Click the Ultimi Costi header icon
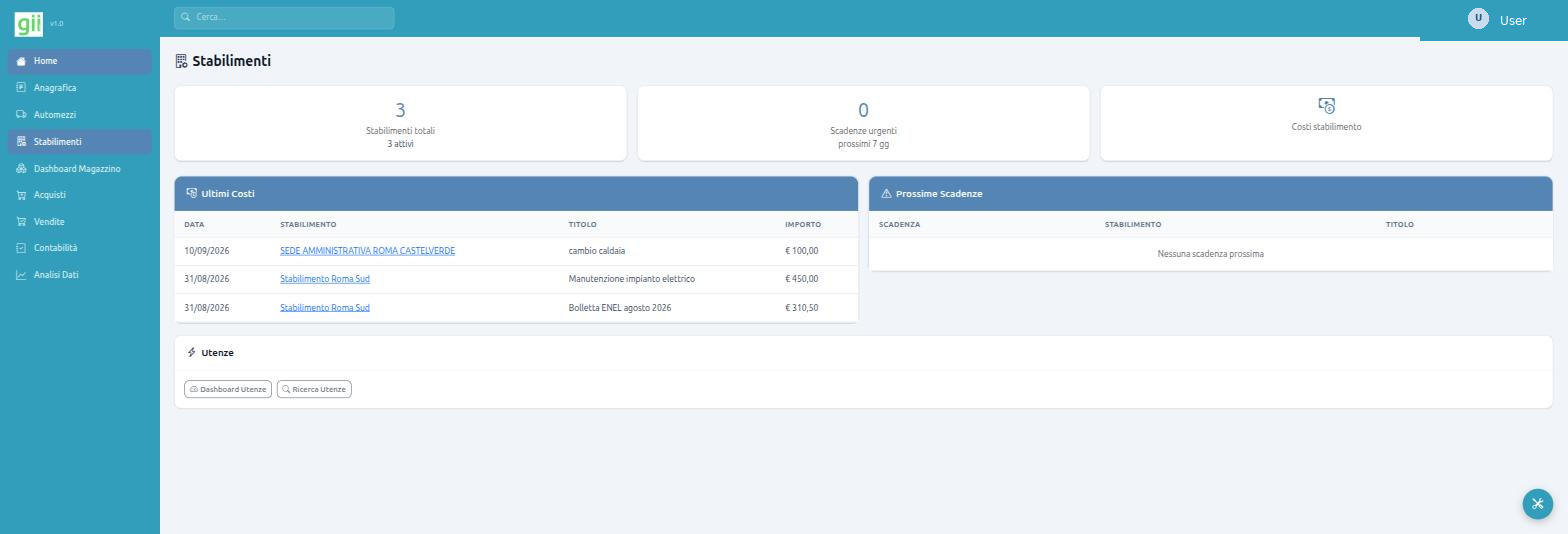Viewport: 1568px width, 534px height. [191, 193]
